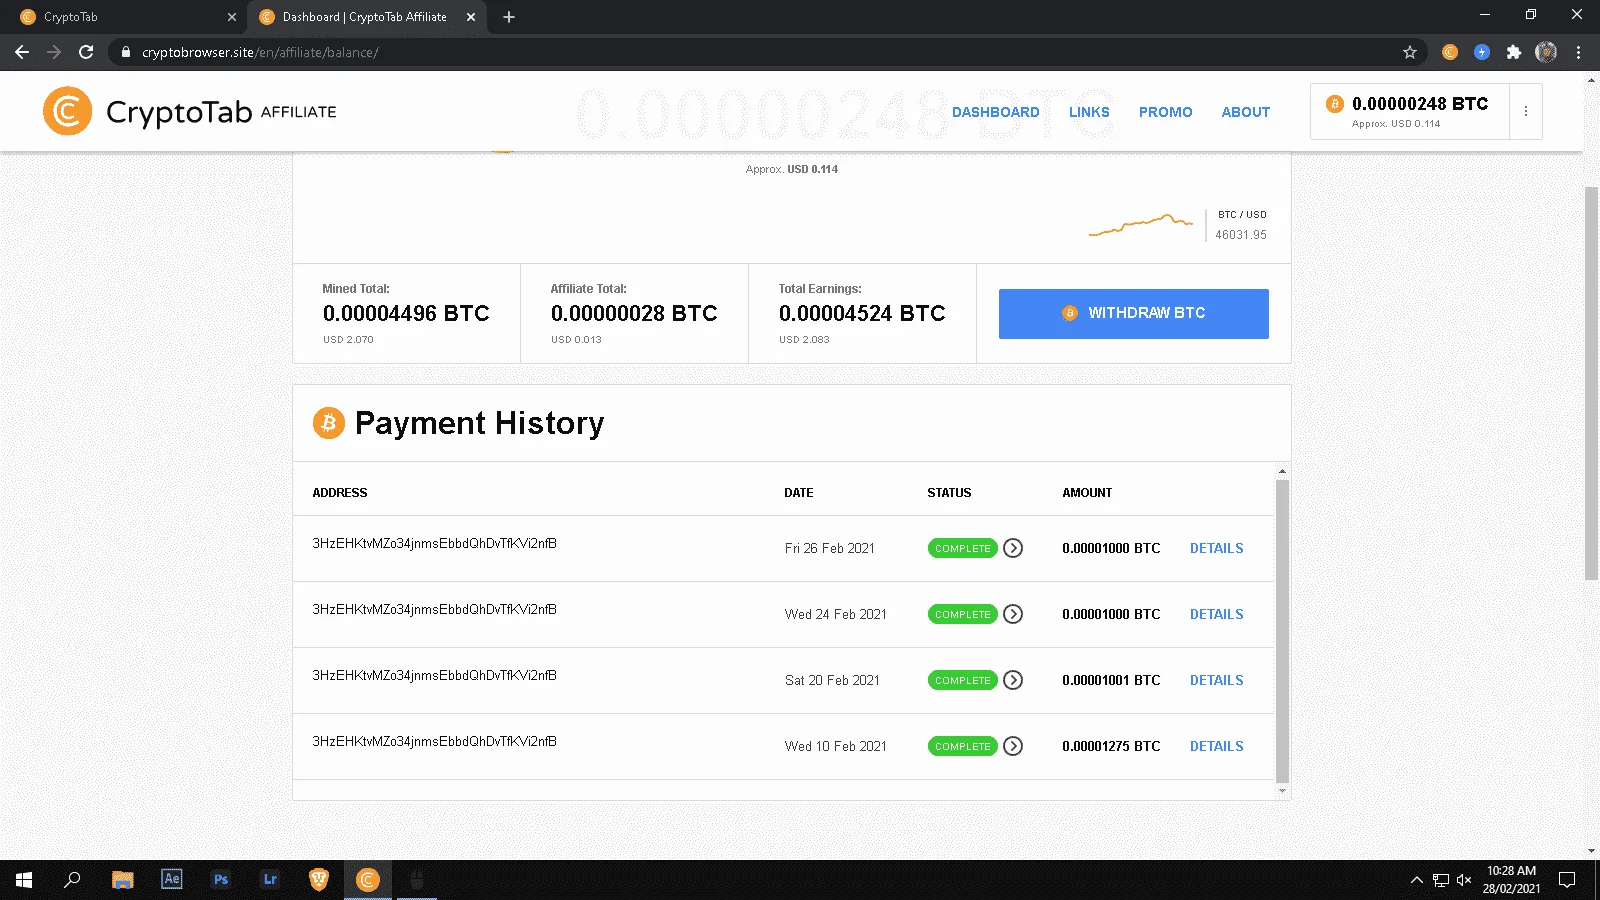The image size is (1600, 900).
Task: Open DETAILS for Wed 10 Feb 2021 payment
Action: [1216, 746]
